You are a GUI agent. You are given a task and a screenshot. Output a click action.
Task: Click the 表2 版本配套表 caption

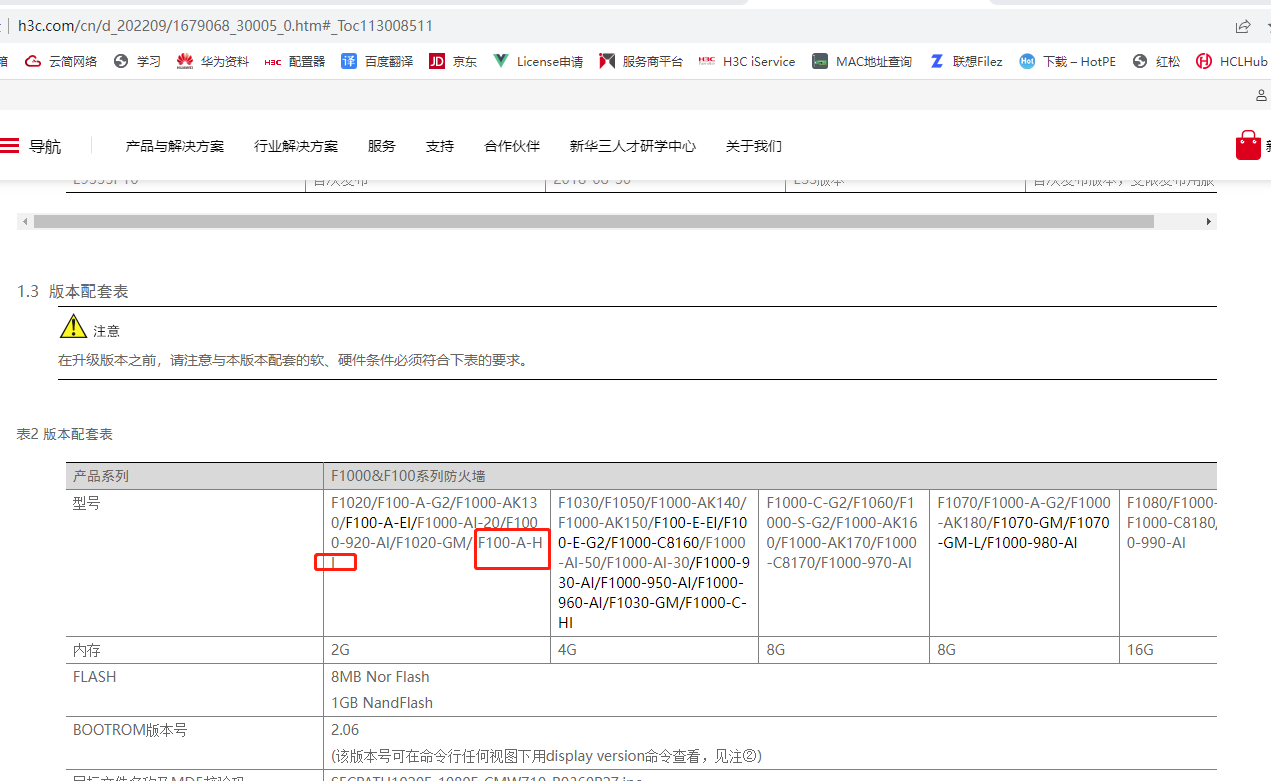65,434
